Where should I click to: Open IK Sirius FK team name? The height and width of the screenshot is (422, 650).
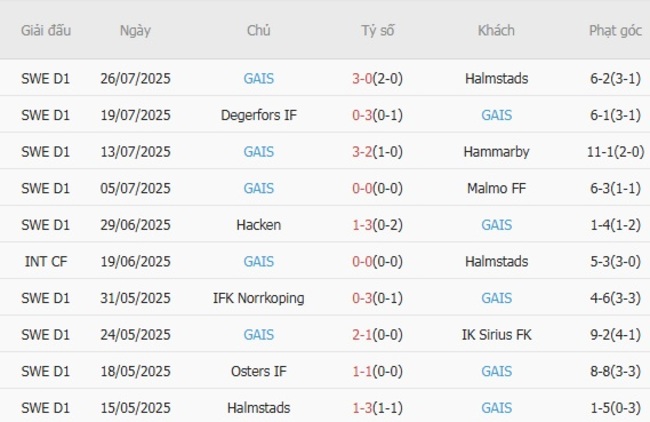[x=496, y=335]
